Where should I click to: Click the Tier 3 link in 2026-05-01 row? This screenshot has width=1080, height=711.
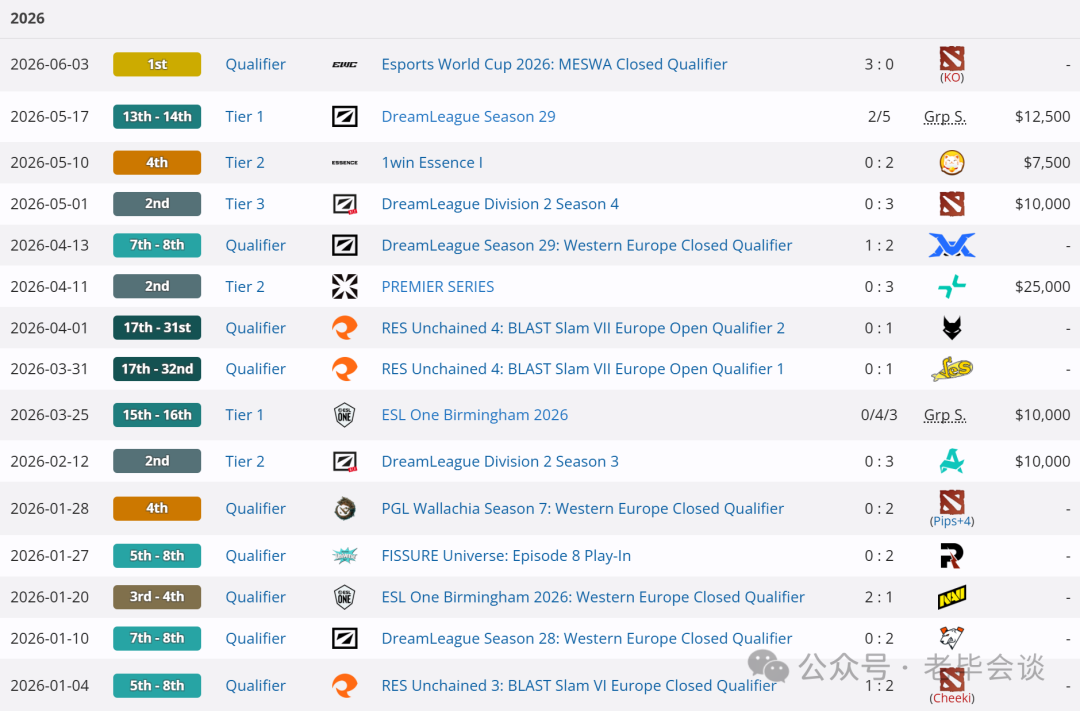pyautogui.click(x=245, y=204)
